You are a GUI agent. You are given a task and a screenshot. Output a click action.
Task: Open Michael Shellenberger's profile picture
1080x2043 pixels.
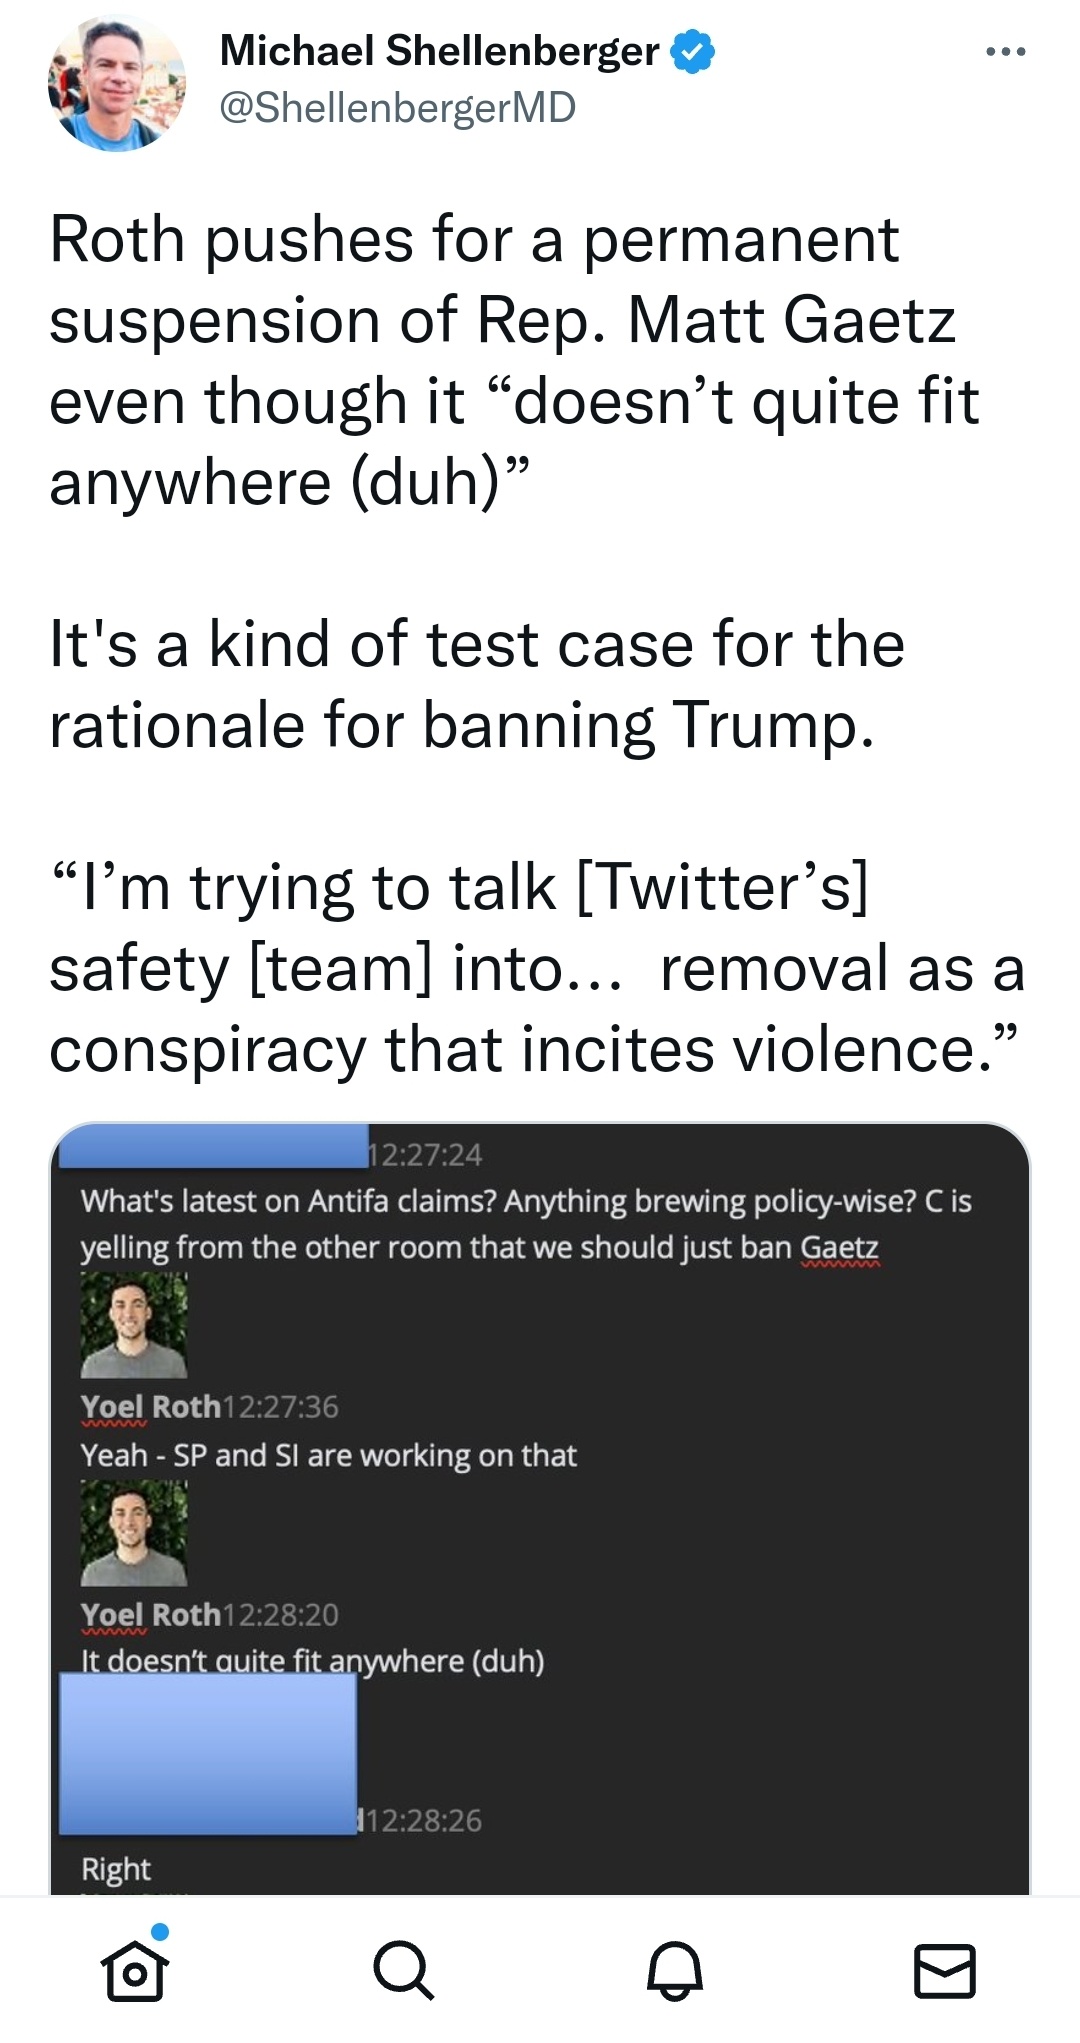point(117,83)
